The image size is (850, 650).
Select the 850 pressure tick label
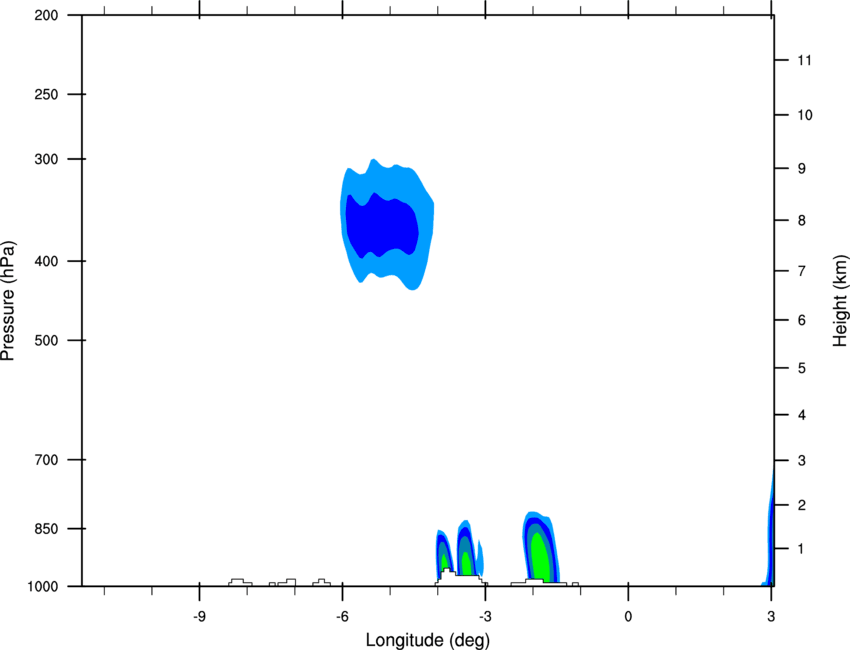46,529
